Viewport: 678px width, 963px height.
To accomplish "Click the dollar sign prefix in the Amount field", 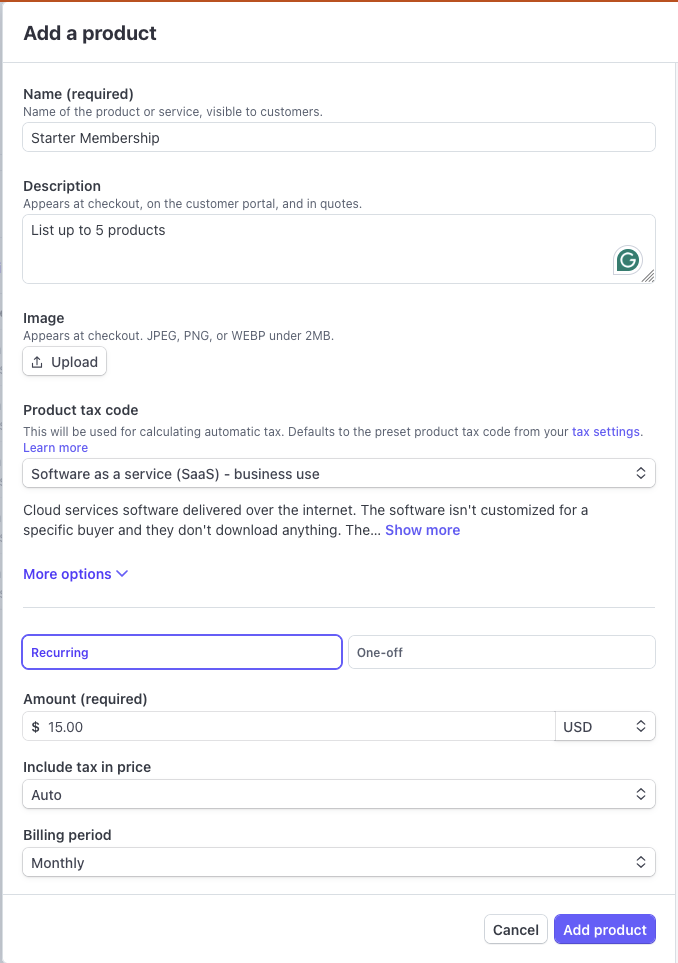I will [x=37, y=727].
